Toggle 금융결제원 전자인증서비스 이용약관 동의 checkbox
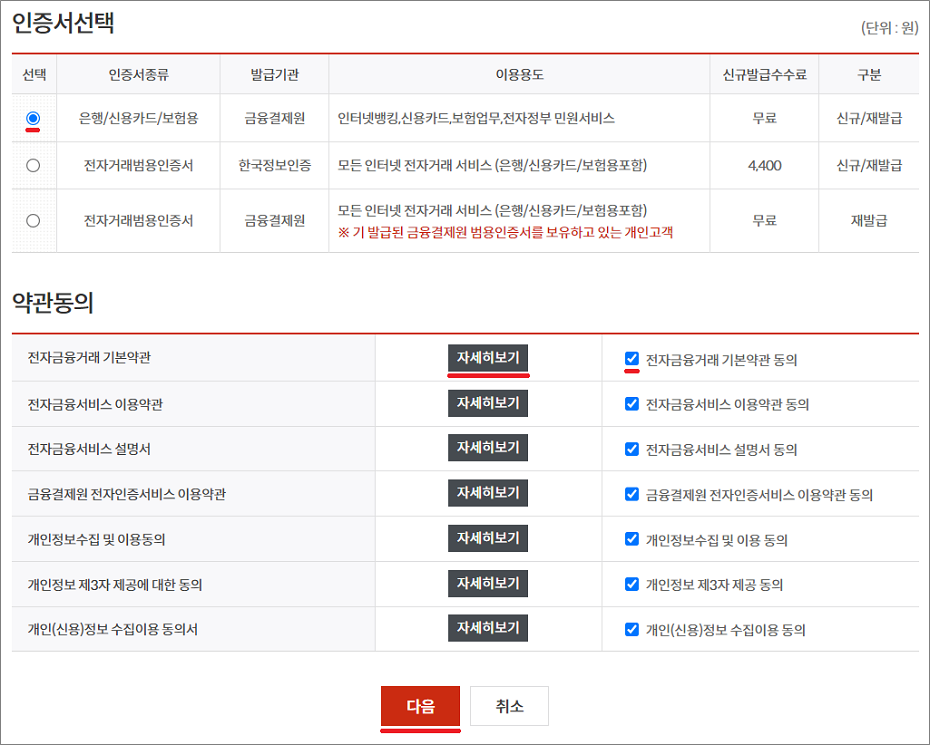Screen dimensions: 930x745 (632, 494)
